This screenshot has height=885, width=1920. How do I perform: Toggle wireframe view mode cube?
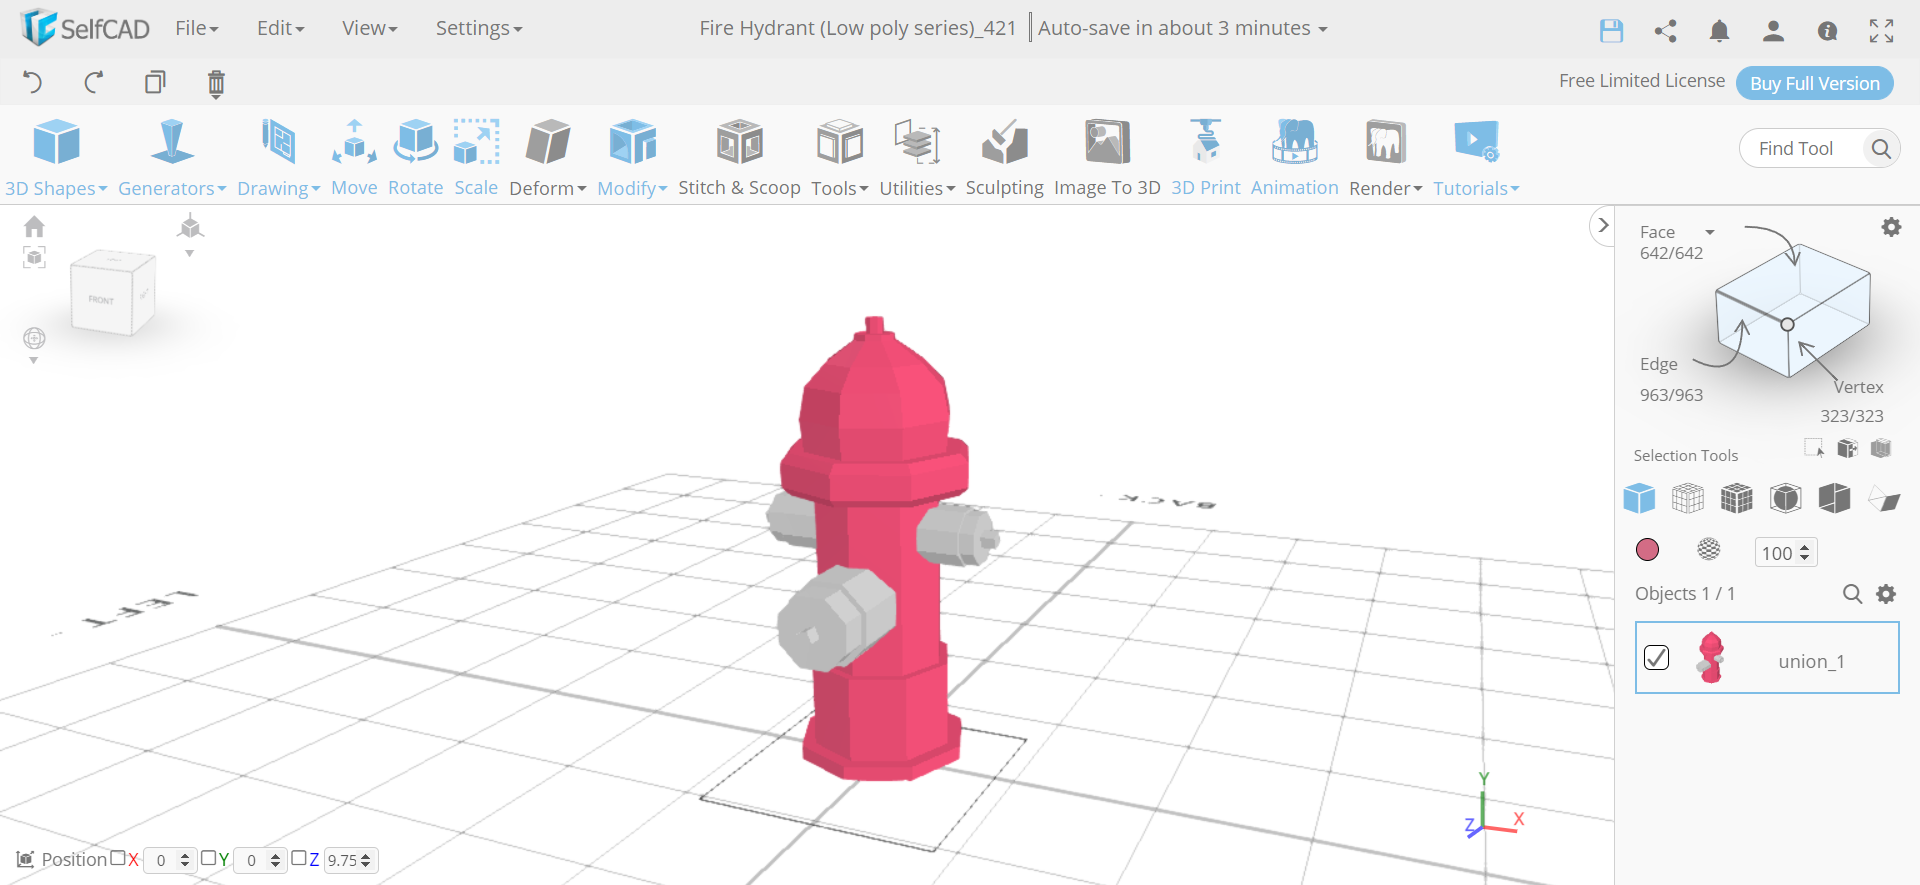pyautogui.click(x=1688, y=498)
